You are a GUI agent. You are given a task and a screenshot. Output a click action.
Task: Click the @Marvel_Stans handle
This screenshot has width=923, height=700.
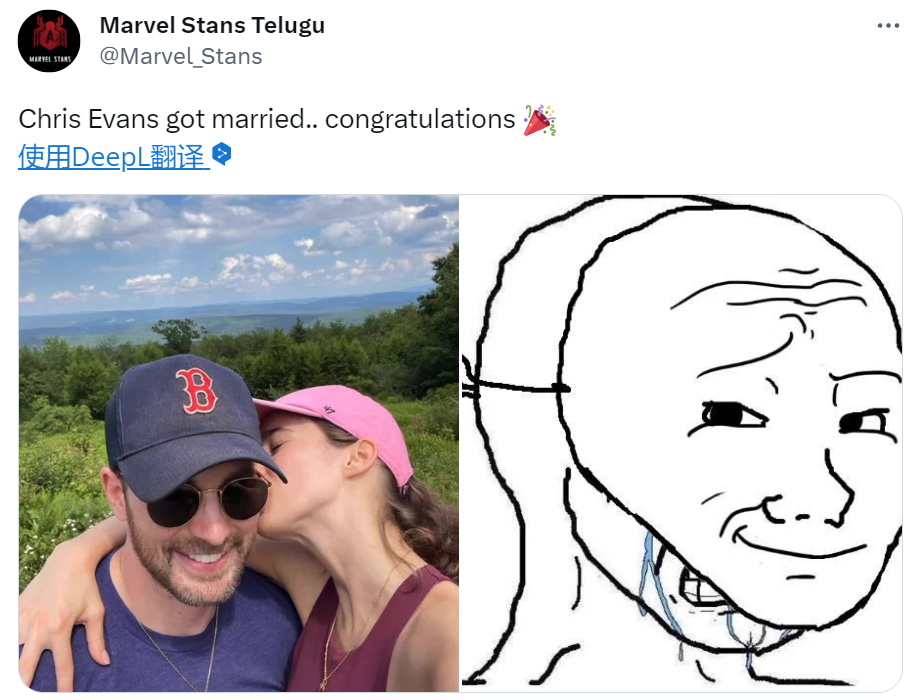pyautogui.click(x=181, y=57)
